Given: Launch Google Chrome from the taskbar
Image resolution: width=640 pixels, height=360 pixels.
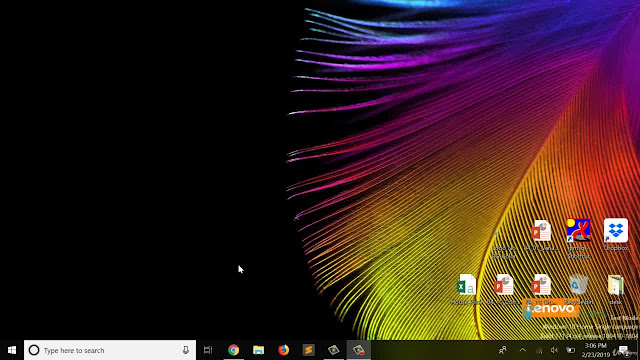Looking at the screenshot, I should pos(233,350).
